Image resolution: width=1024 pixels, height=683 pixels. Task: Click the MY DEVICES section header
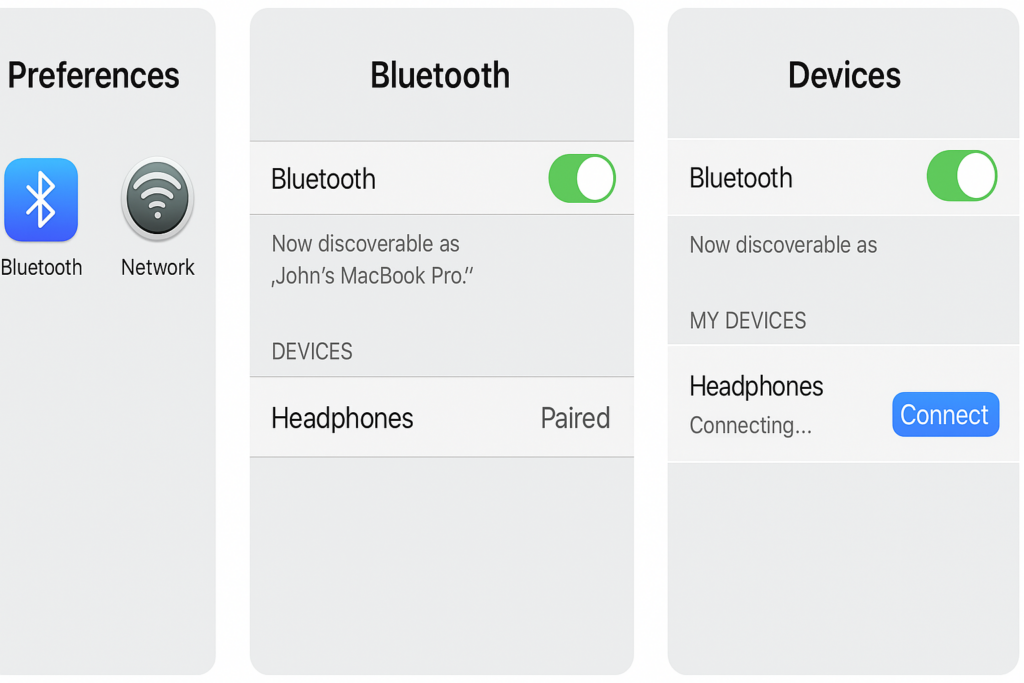tap(748, 321)
